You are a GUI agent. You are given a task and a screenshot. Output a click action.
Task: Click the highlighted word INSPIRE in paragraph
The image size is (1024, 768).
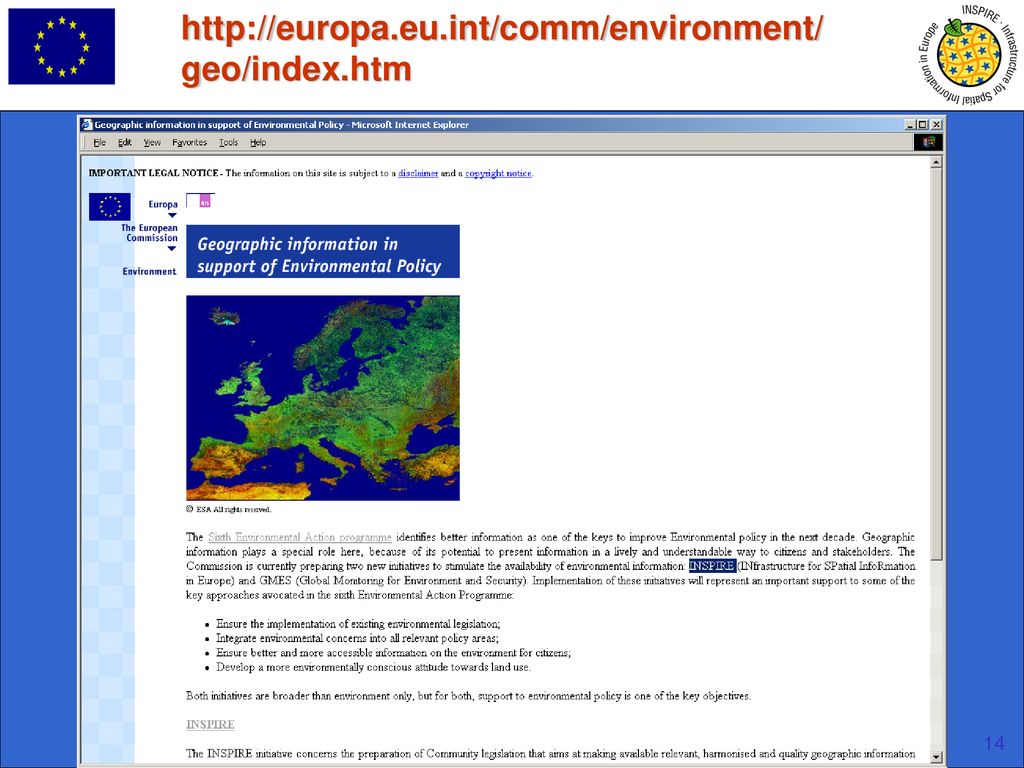pyautogui.click(x=712, y=566)
